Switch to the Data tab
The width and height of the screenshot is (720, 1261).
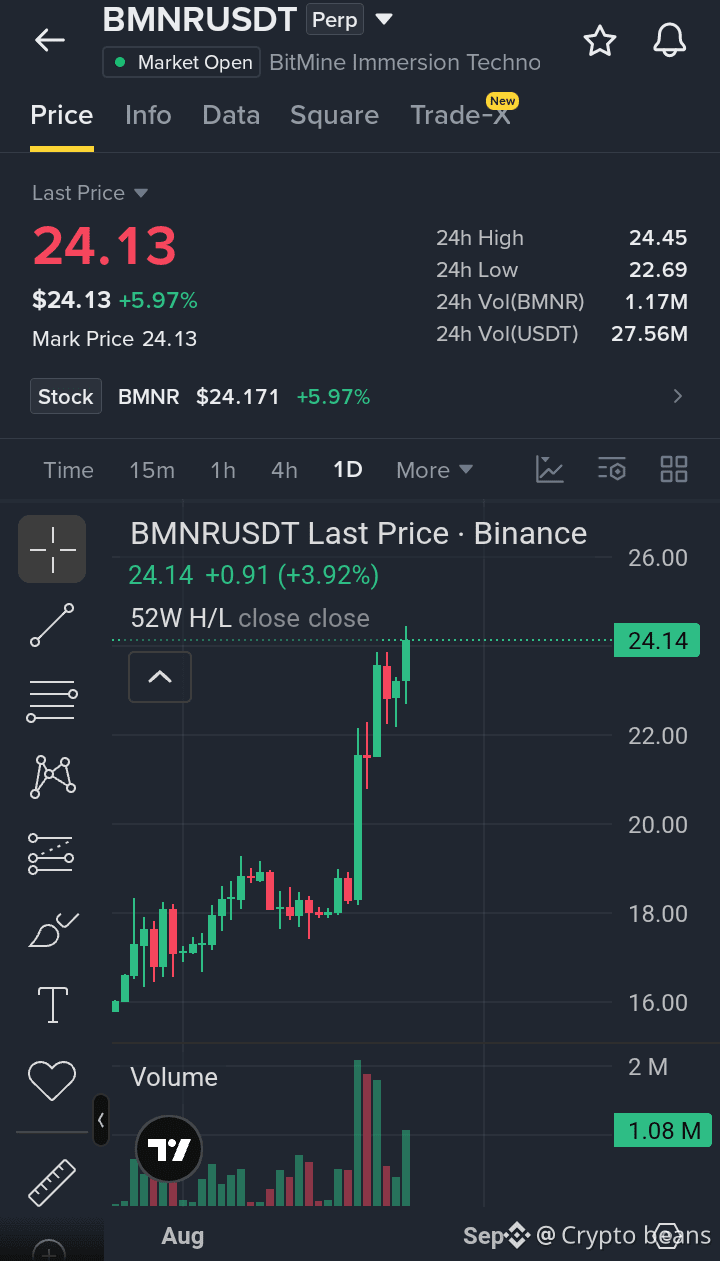click(x=231, y=115)
